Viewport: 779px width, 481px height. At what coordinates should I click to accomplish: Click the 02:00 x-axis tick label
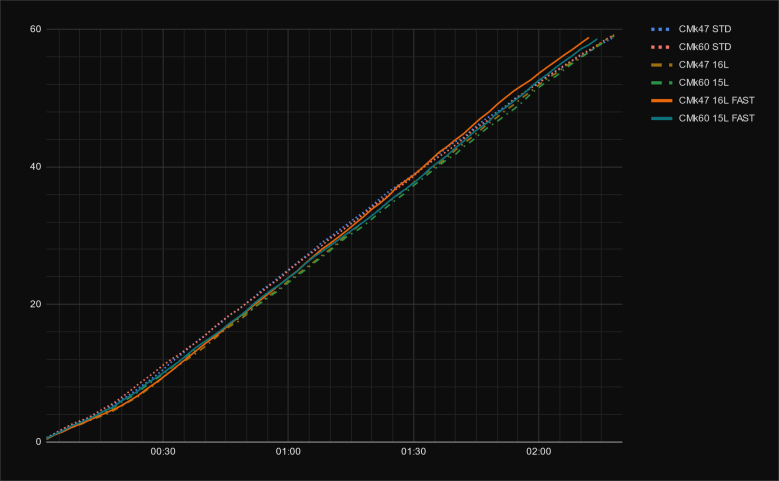click(x=538, y=452)
